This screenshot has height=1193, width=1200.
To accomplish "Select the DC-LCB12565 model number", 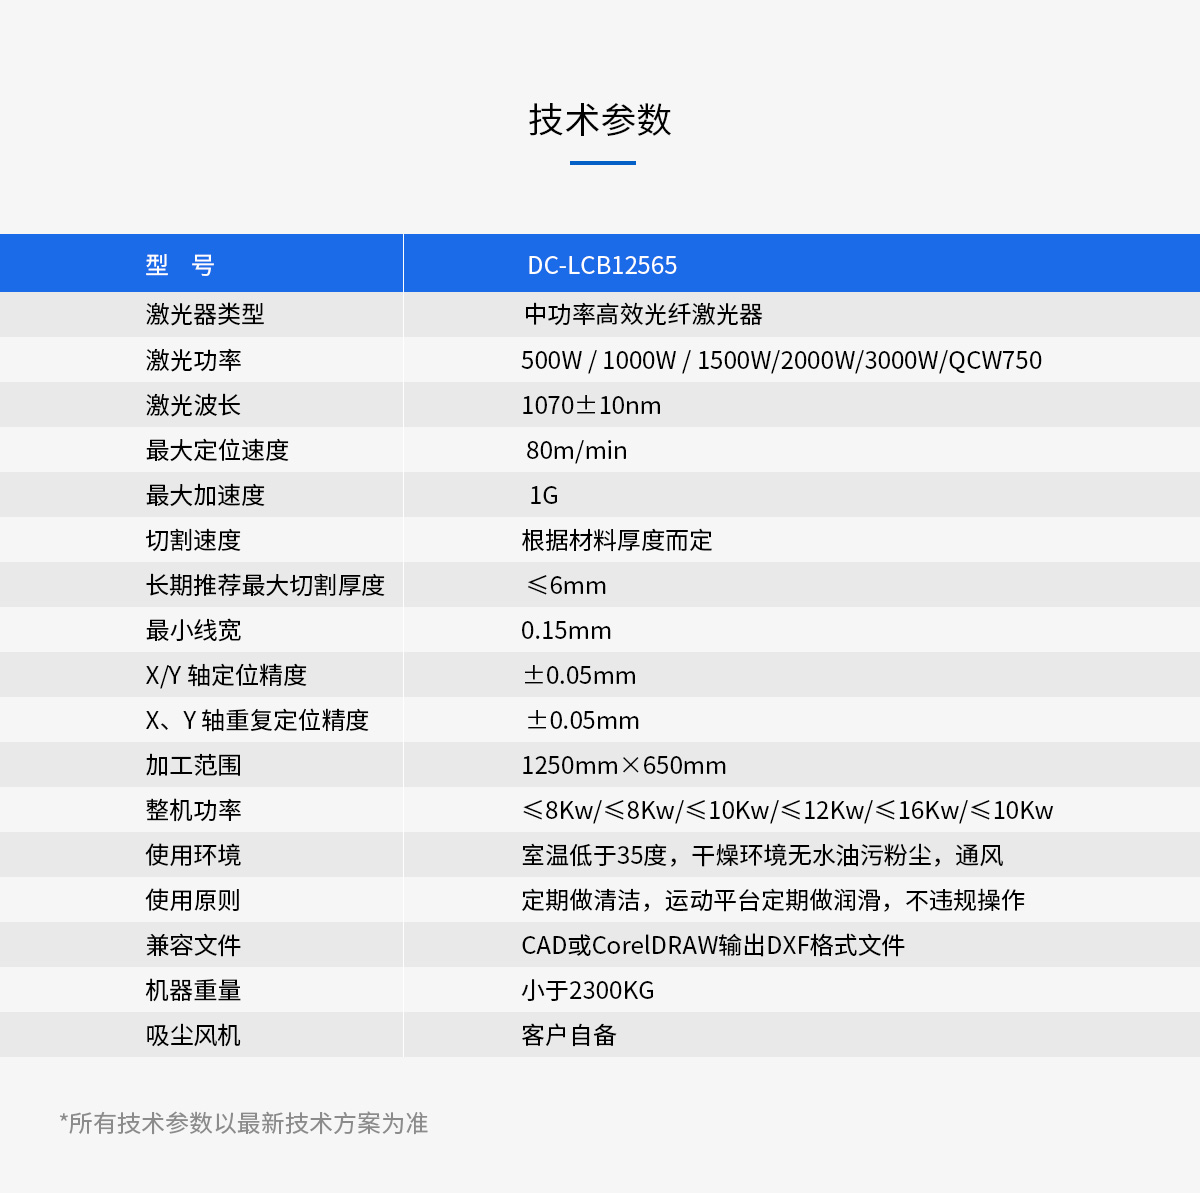I will pos(602,265).
